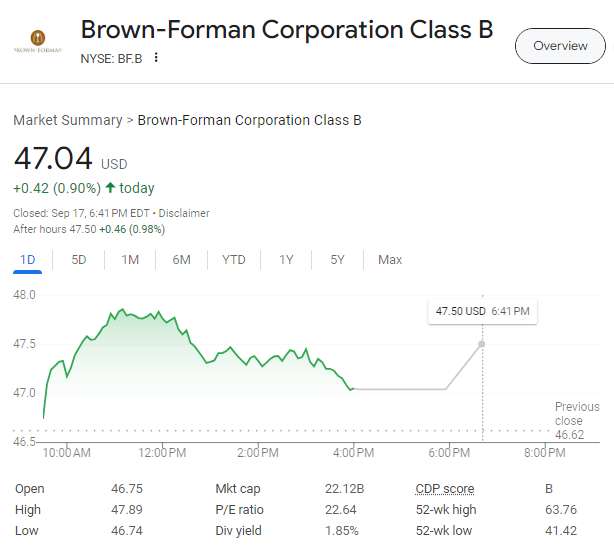Open the three-dot more options menu

click(156, 58)
